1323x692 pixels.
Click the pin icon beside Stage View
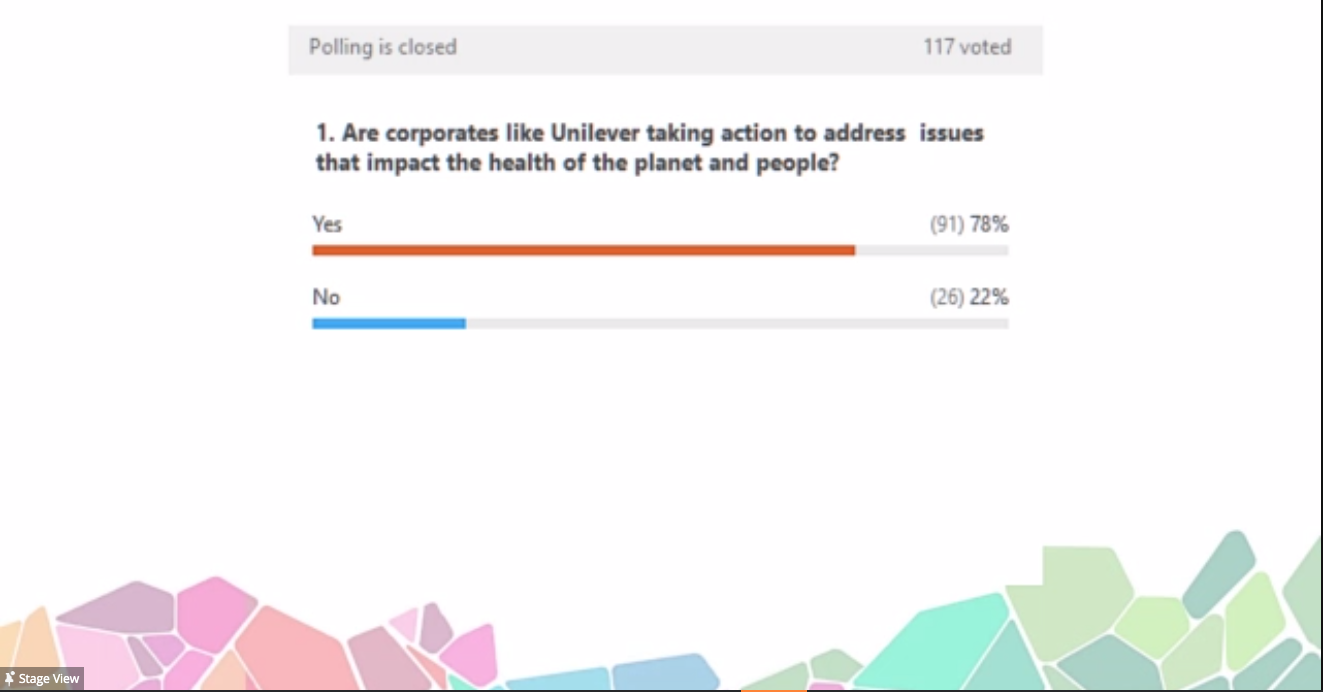click(10, 679)
